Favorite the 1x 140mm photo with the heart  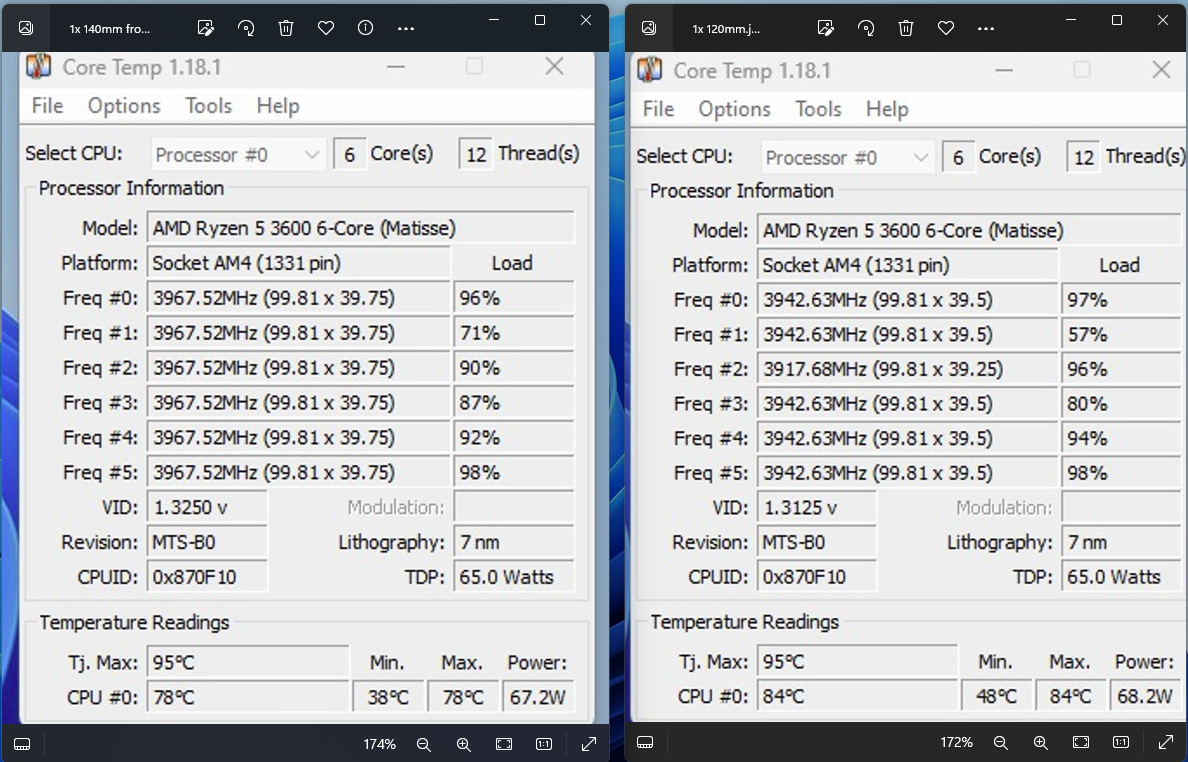coord(326,28)
